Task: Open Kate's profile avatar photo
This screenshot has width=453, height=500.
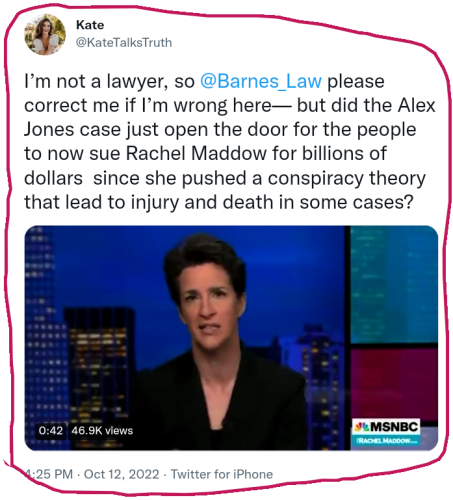Action: [x=45, y=34]
